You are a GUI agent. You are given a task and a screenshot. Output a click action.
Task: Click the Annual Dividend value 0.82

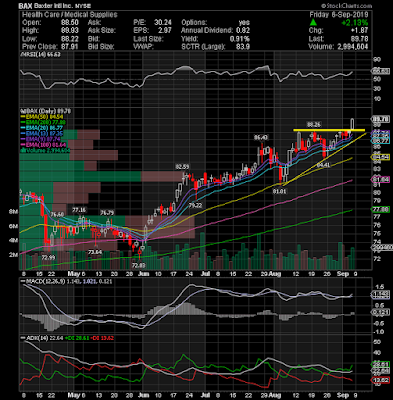(x=243, y=31)
